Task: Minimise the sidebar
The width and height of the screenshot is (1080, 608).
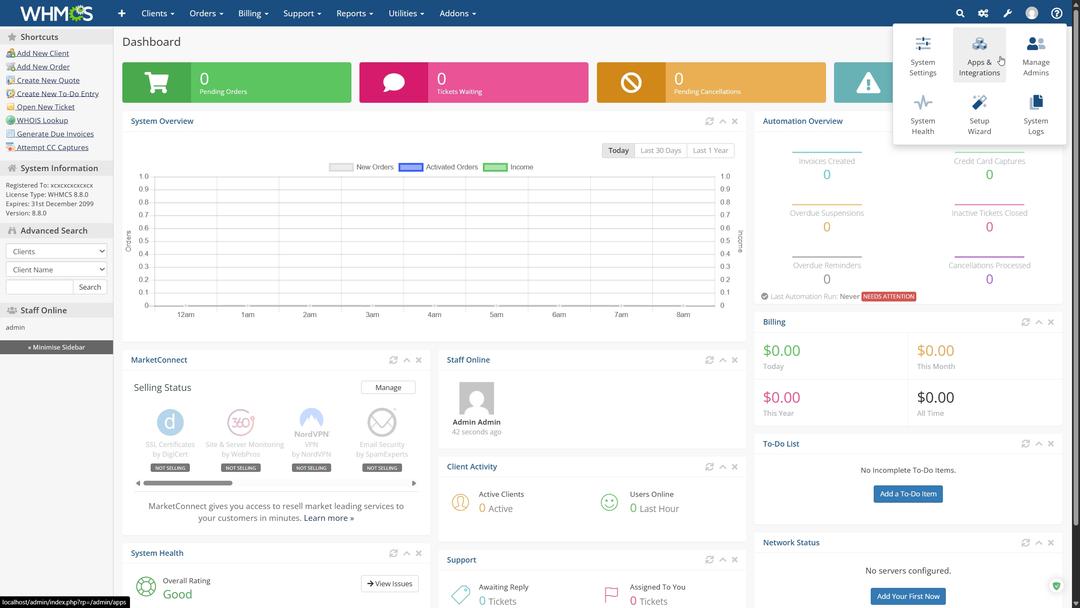Action: point(56,347)
